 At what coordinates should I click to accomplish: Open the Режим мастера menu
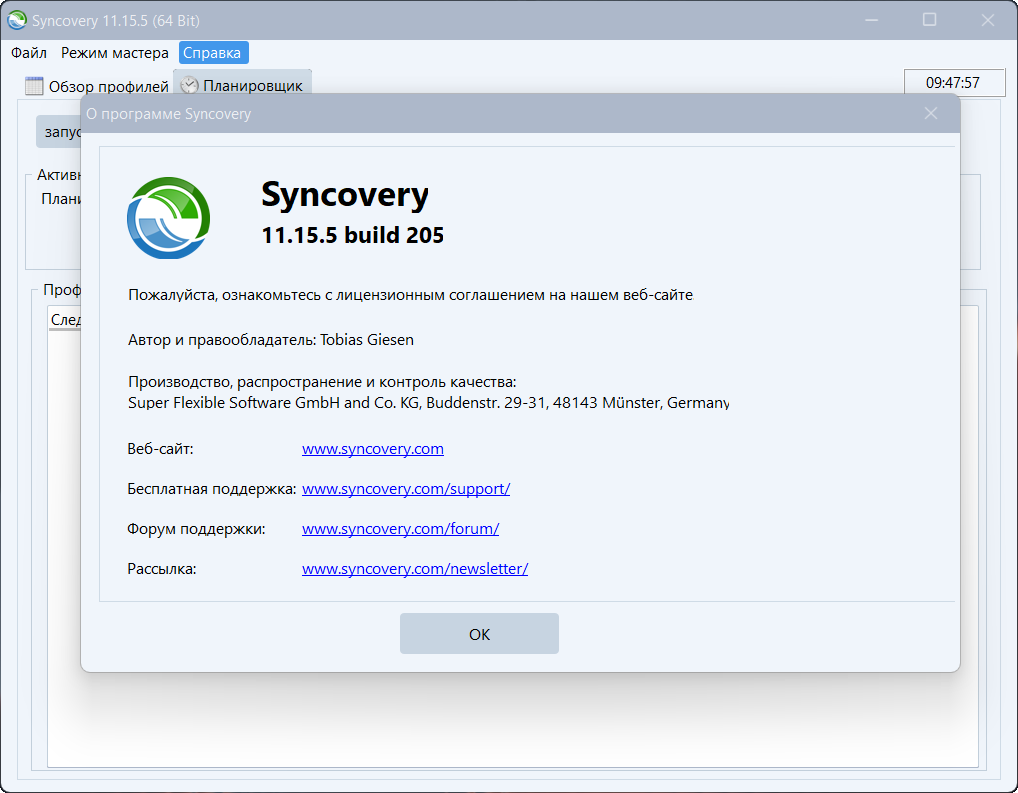pos(115,53)
